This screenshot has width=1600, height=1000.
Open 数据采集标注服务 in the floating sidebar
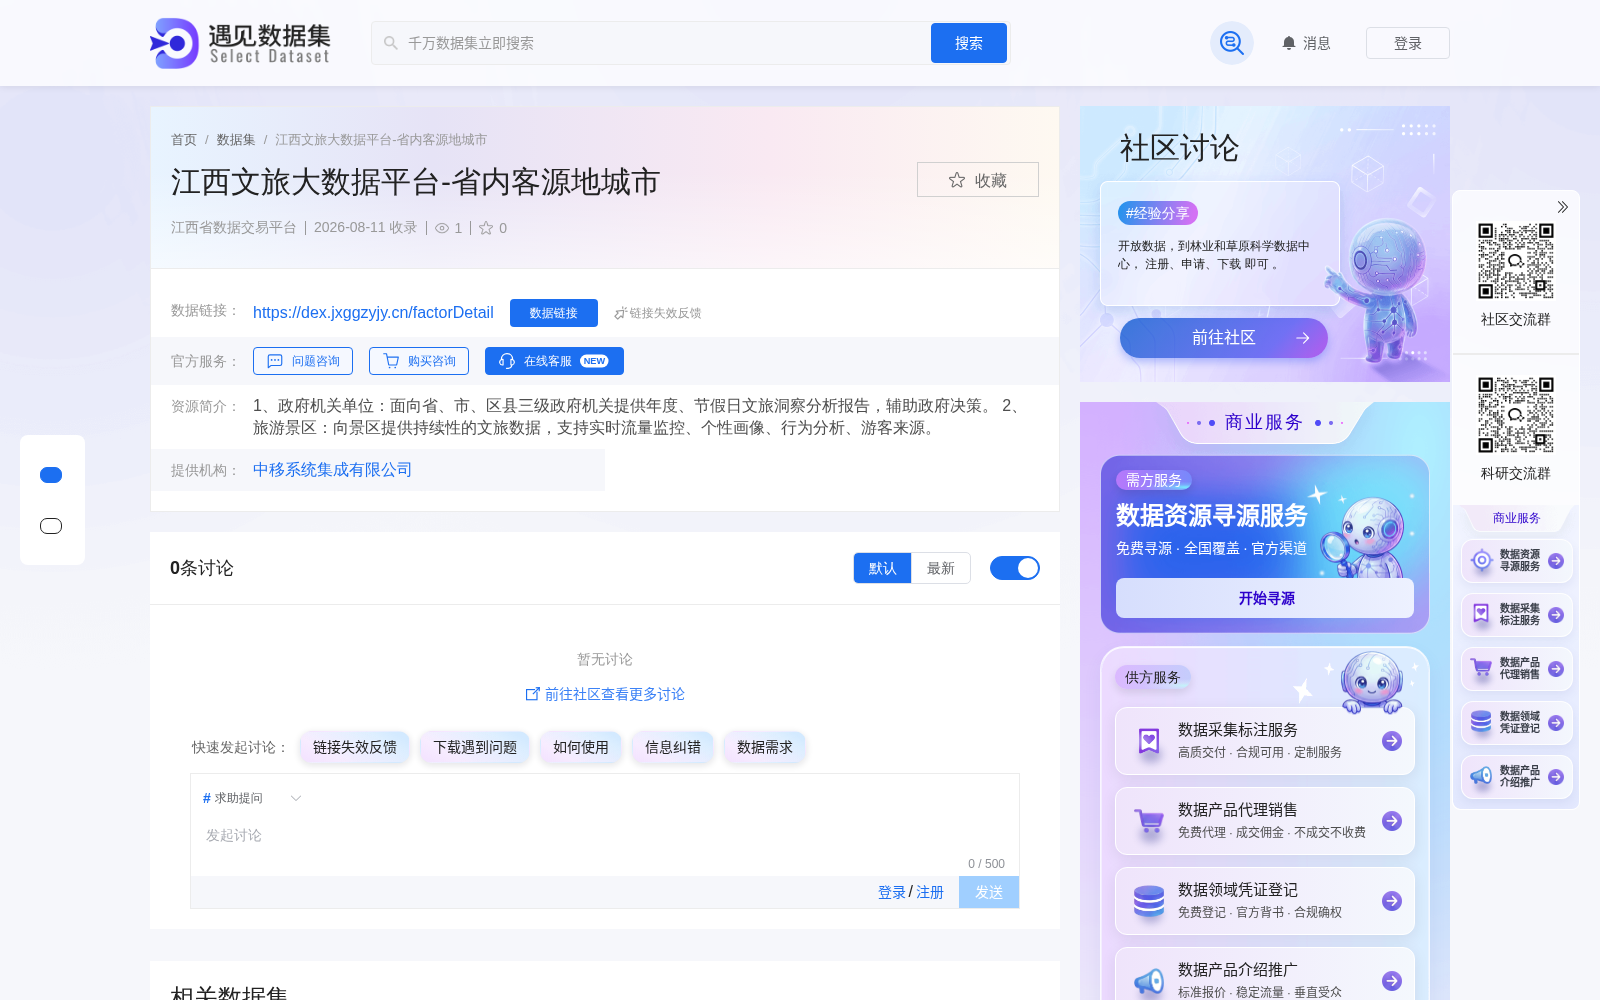point(1517,615)
